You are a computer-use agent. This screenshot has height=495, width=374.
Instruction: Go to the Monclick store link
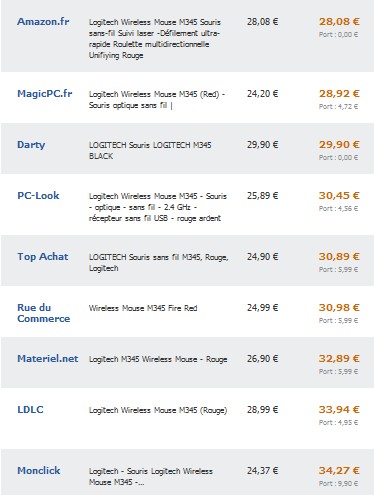pos(39,471)
